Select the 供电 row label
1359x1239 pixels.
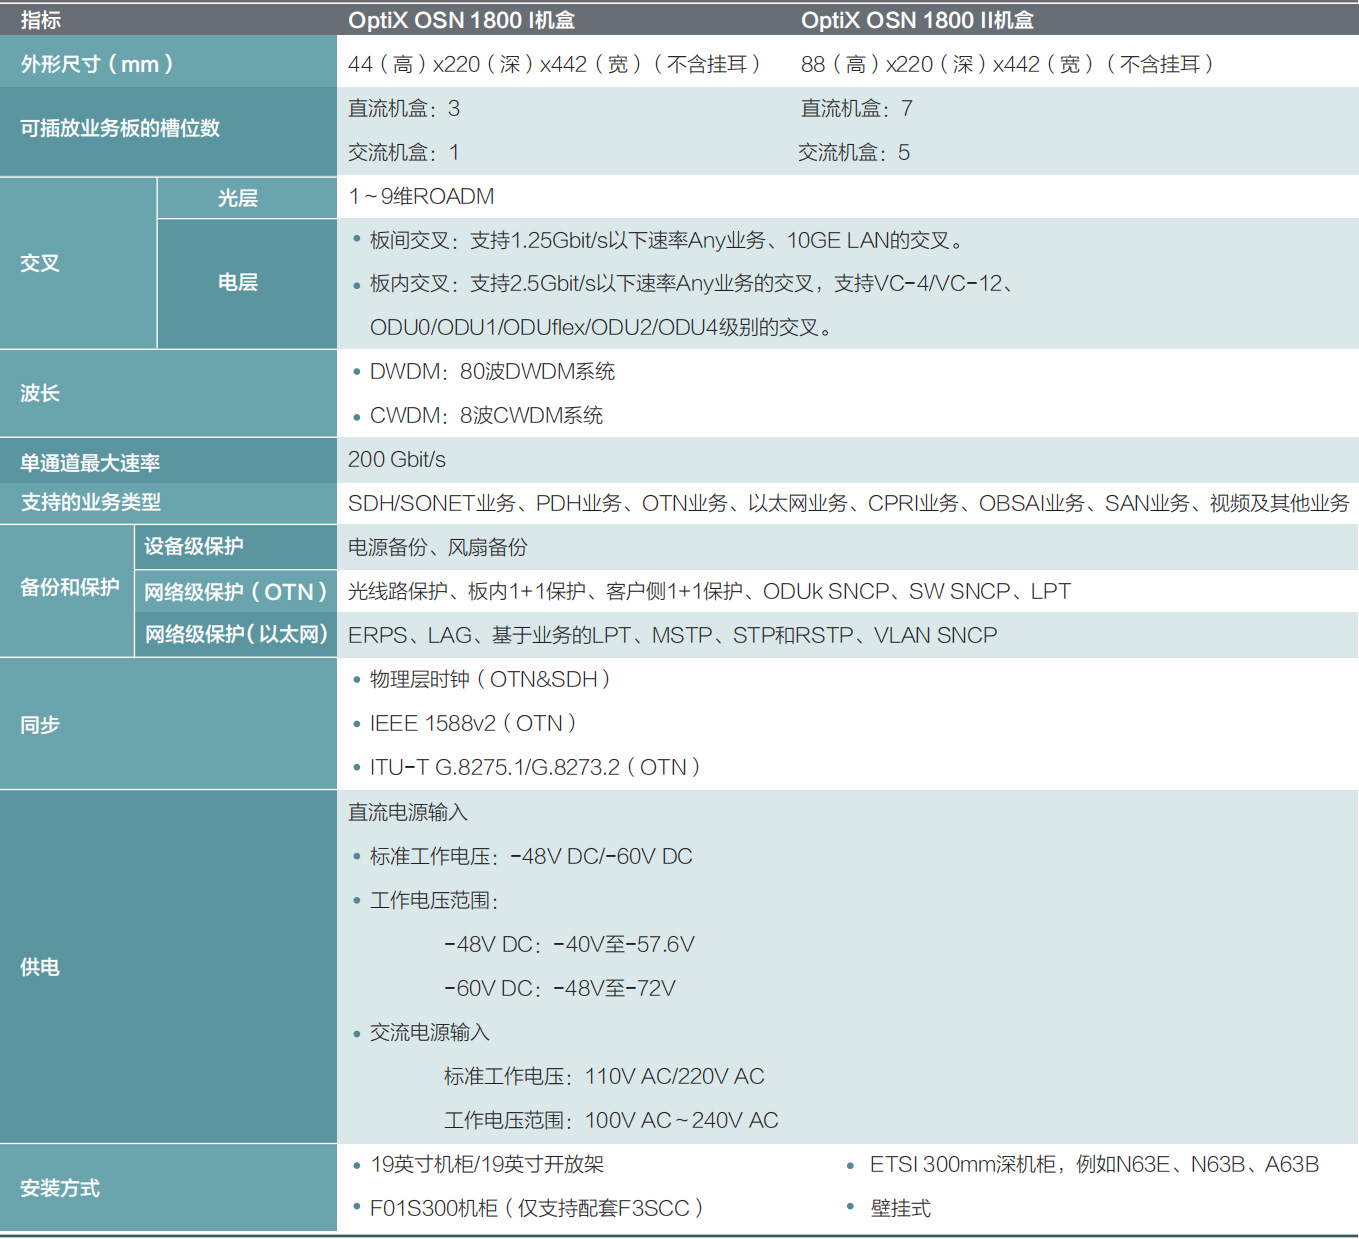[x=40, y=967]
